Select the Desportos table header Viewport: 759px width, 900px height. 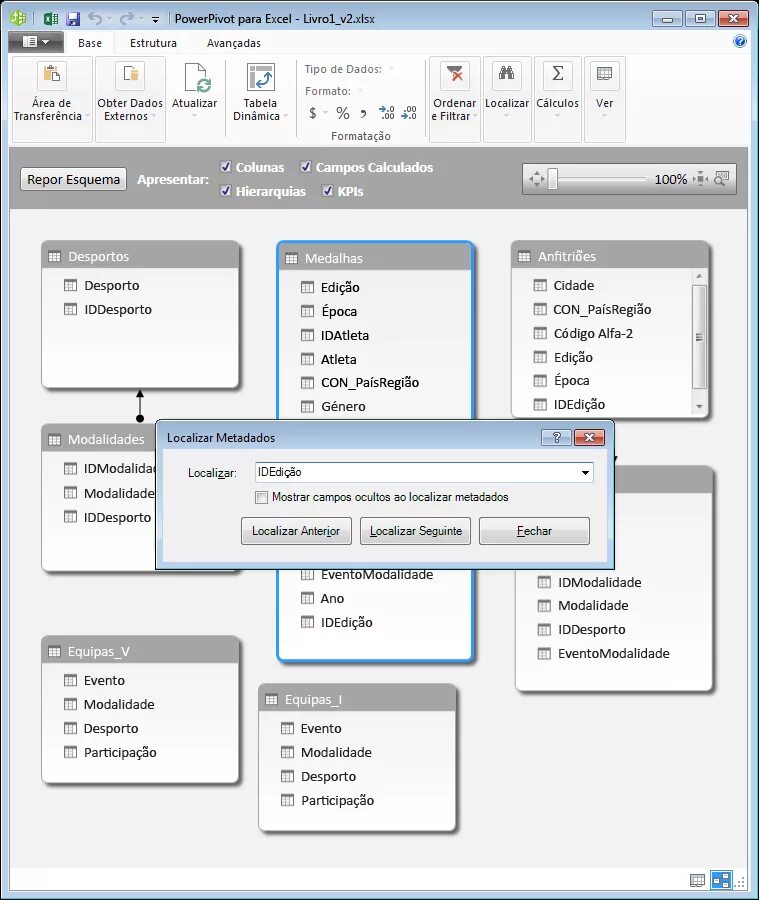tap(140, 257)
